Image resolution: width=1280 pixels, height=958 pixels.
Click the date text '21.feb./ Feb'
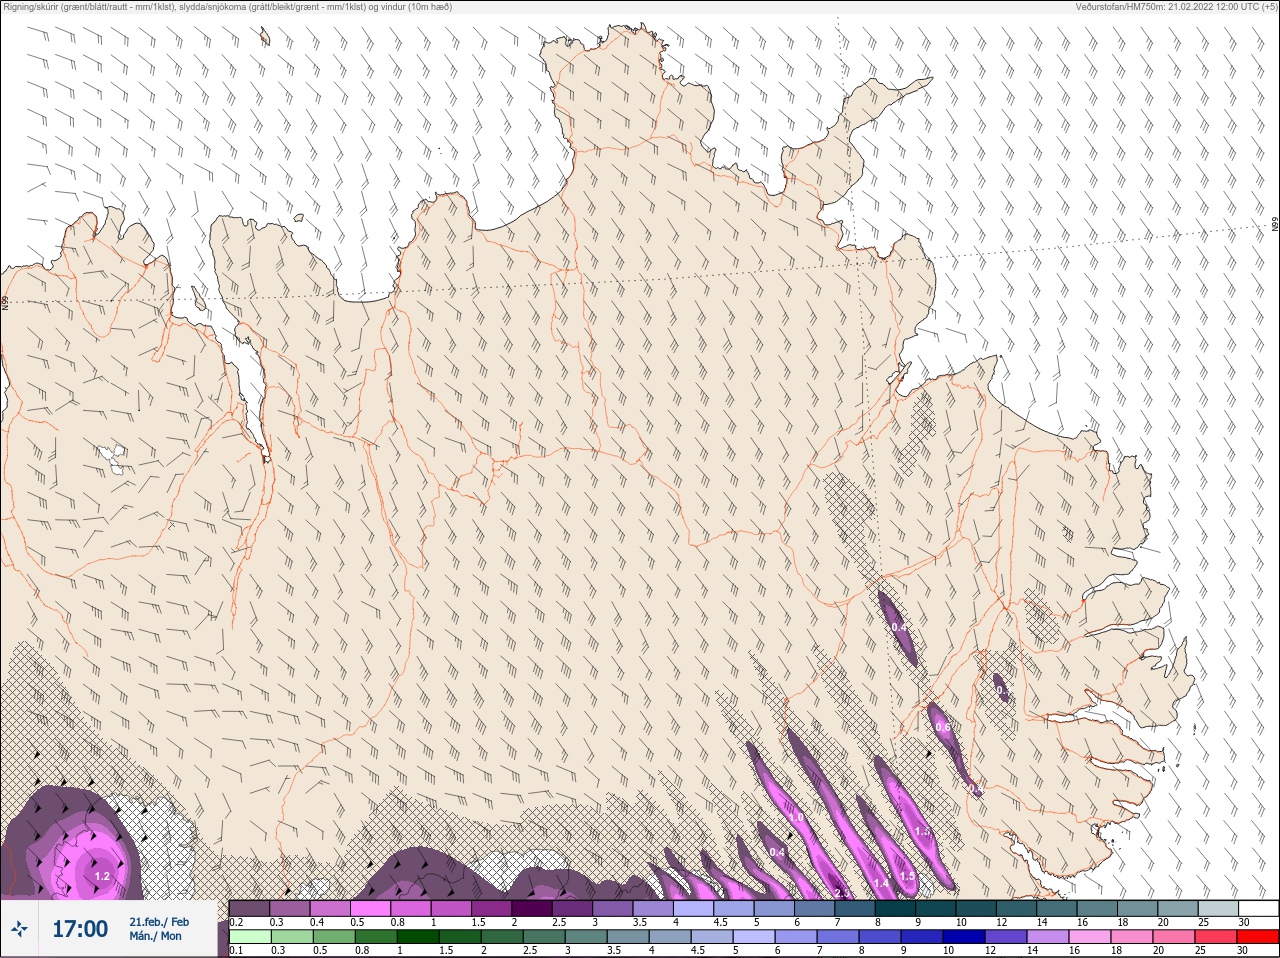click(159, 922)
